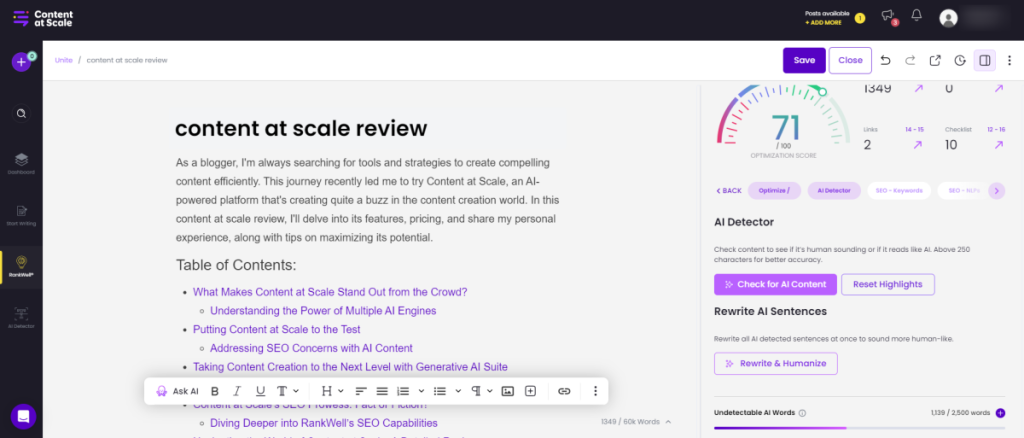The image size is (1024, 438).
Task: Click the heading H icon
Action: (327, 391)
